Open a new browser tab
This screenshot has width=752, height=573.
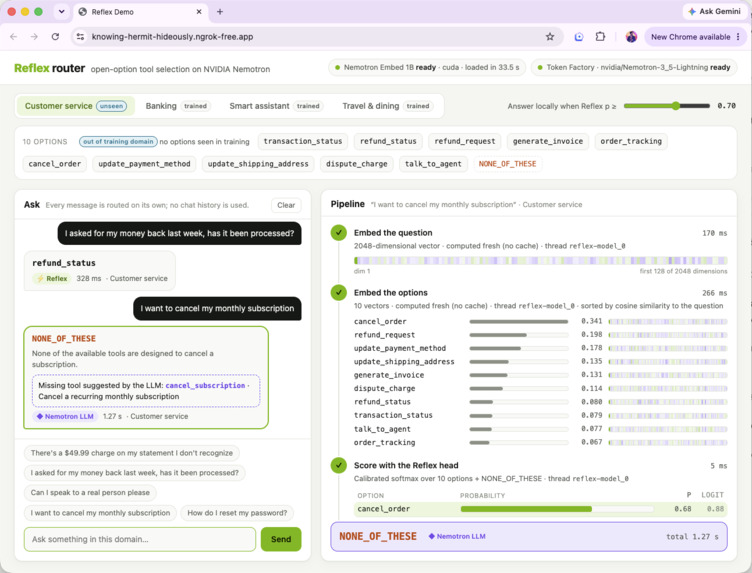220,12
